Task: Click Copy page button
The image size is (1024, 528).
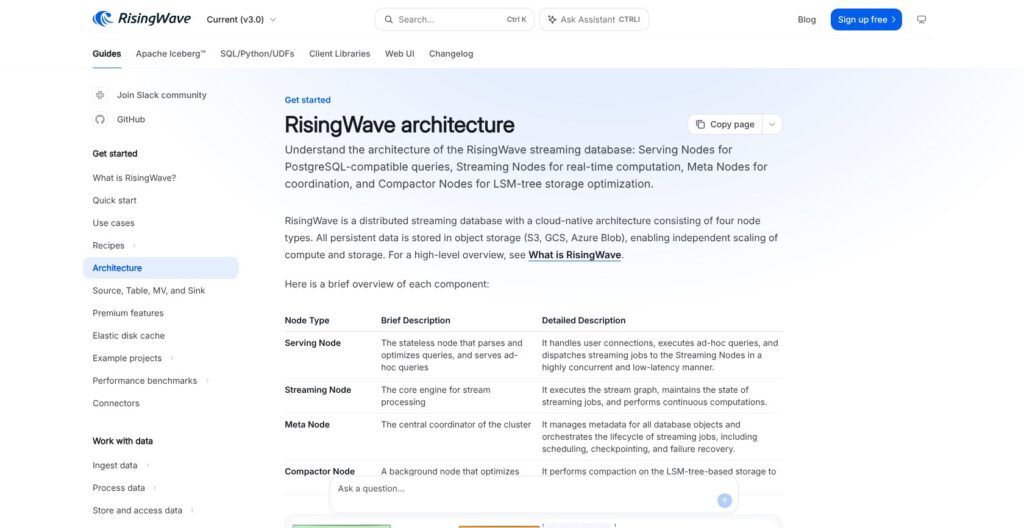Action: [x=724, y=124]
